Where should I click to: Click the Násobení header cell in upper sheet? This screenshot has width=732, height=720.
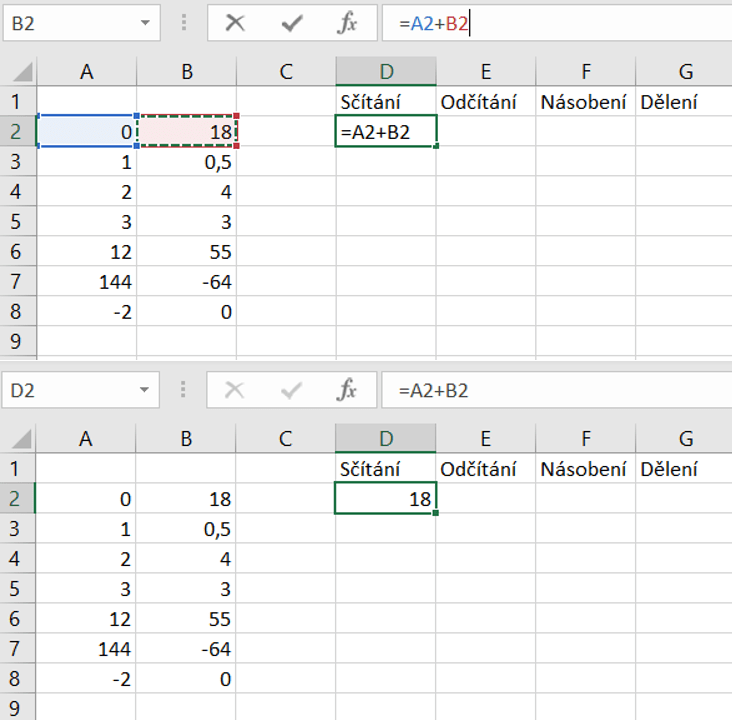(x=585, y=101)
